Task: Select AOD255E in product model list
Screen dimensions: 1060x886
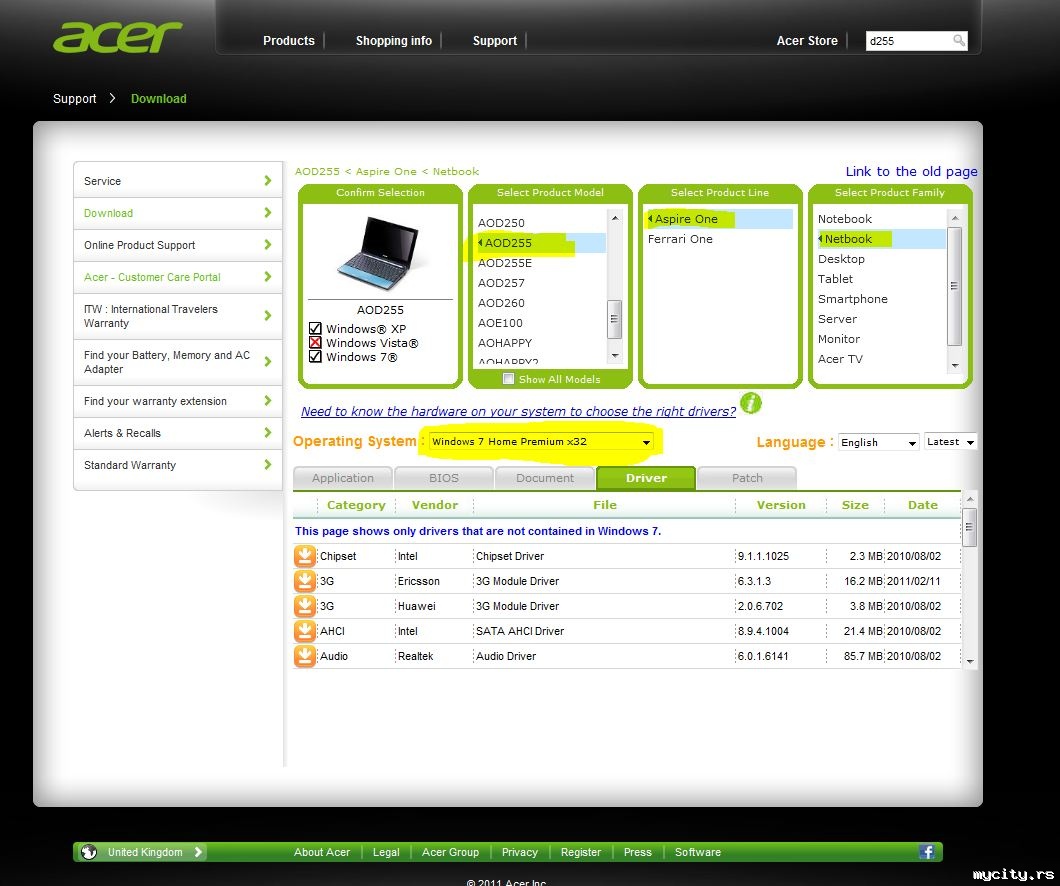Action: 504,263
